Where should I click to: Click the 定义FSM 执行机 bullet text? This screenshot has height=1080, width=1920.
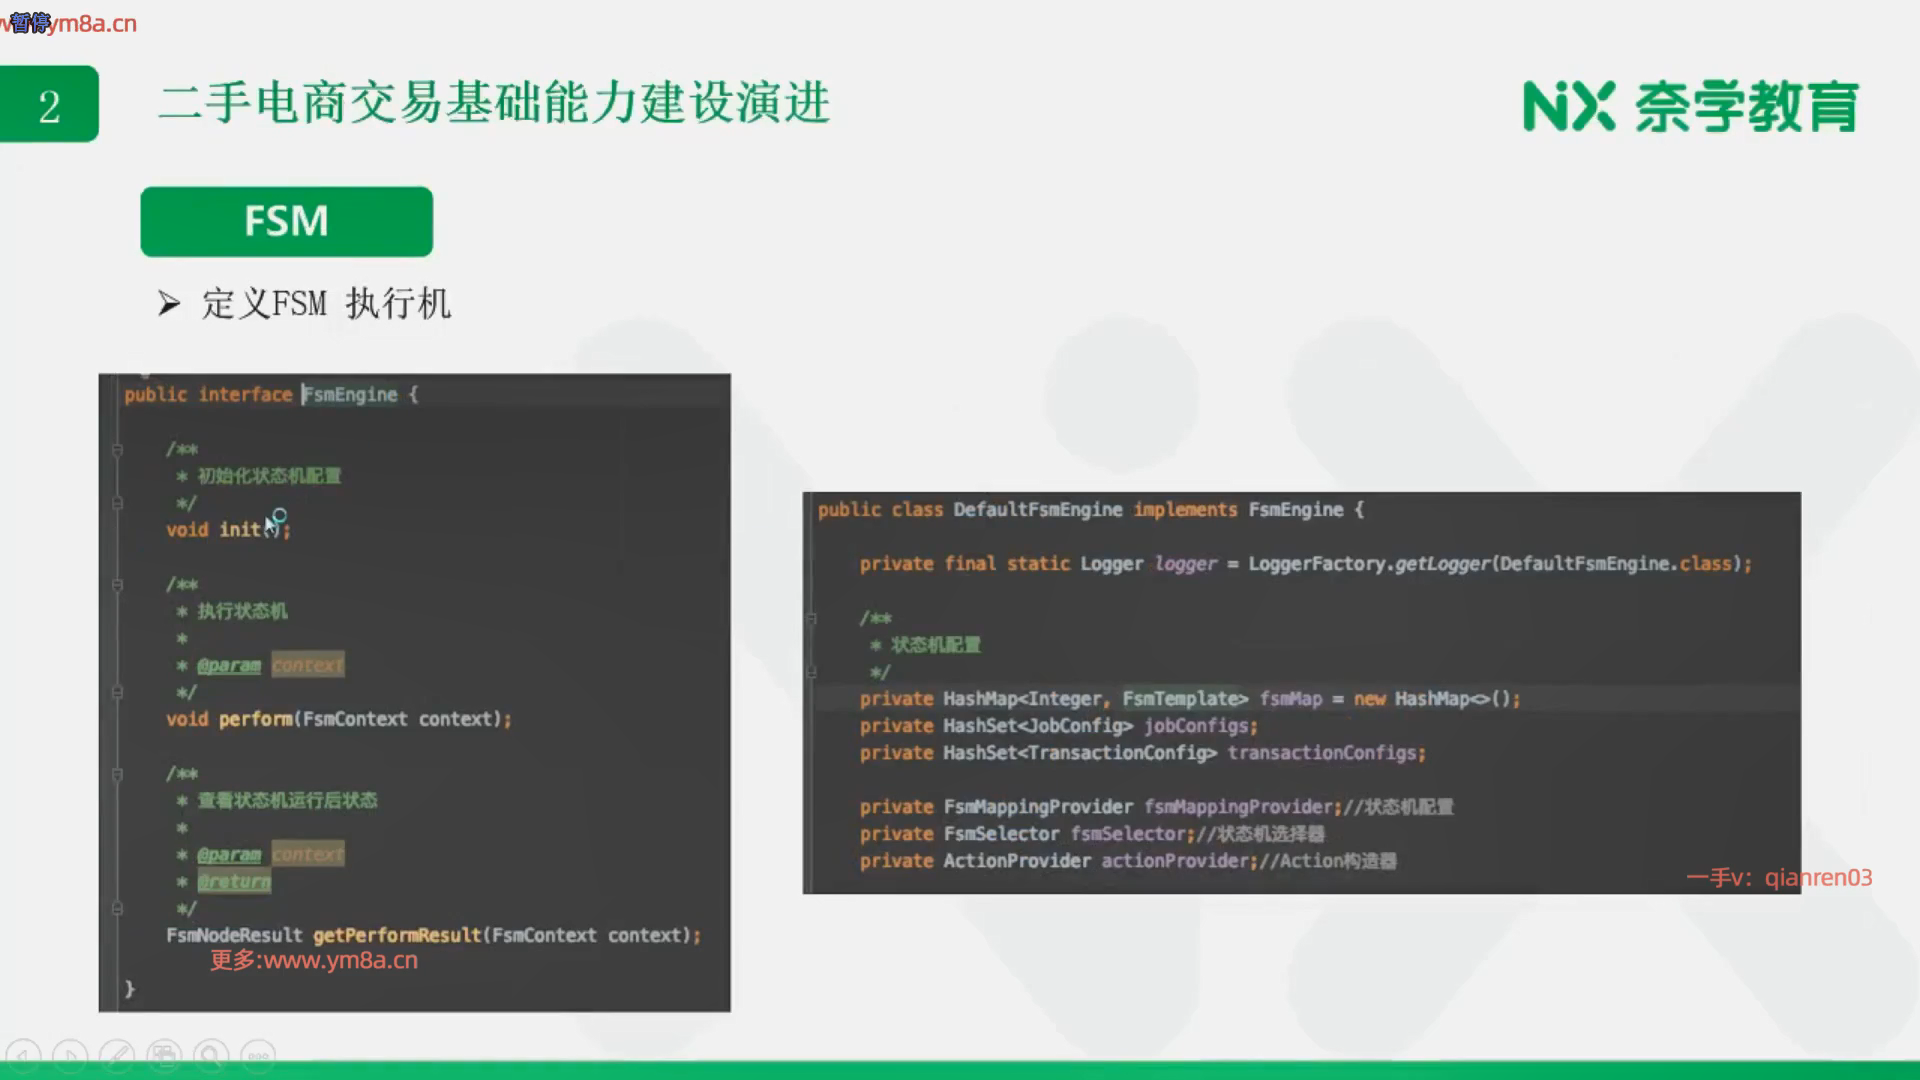(x=326, y=303)
